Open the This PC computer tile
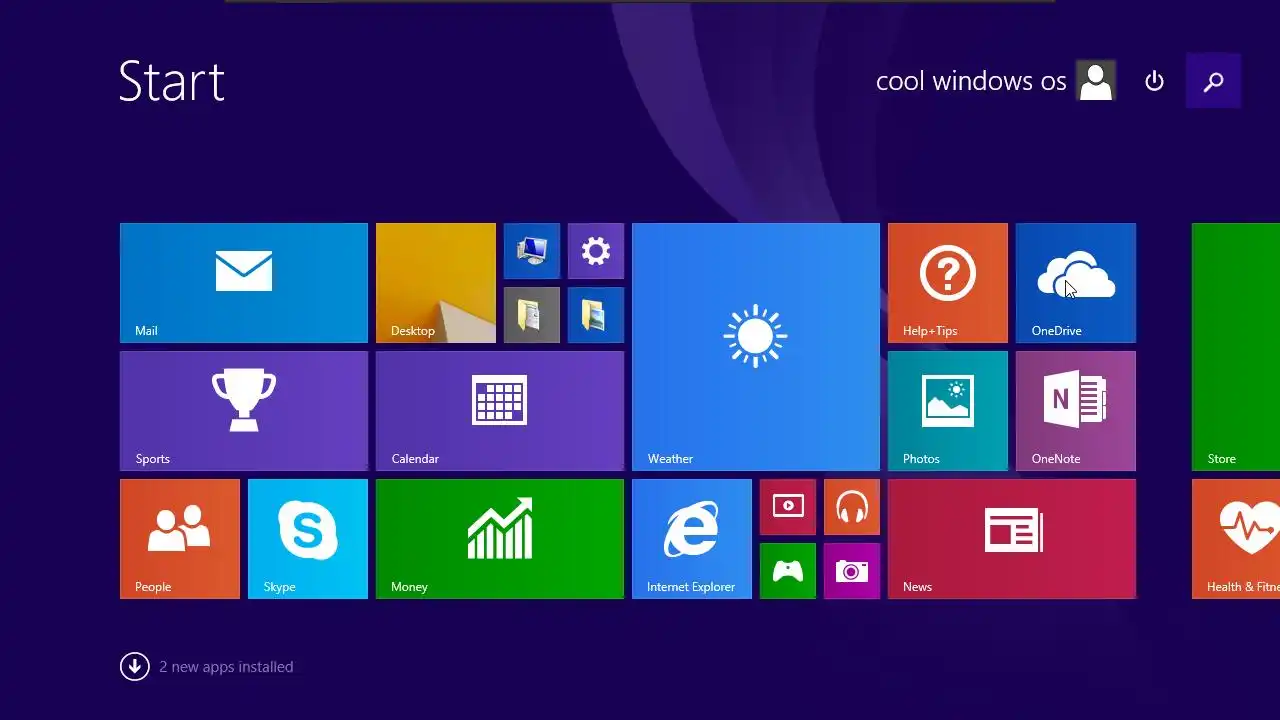The width and height of the screenshot is (1280, 720). coord(532,251)
